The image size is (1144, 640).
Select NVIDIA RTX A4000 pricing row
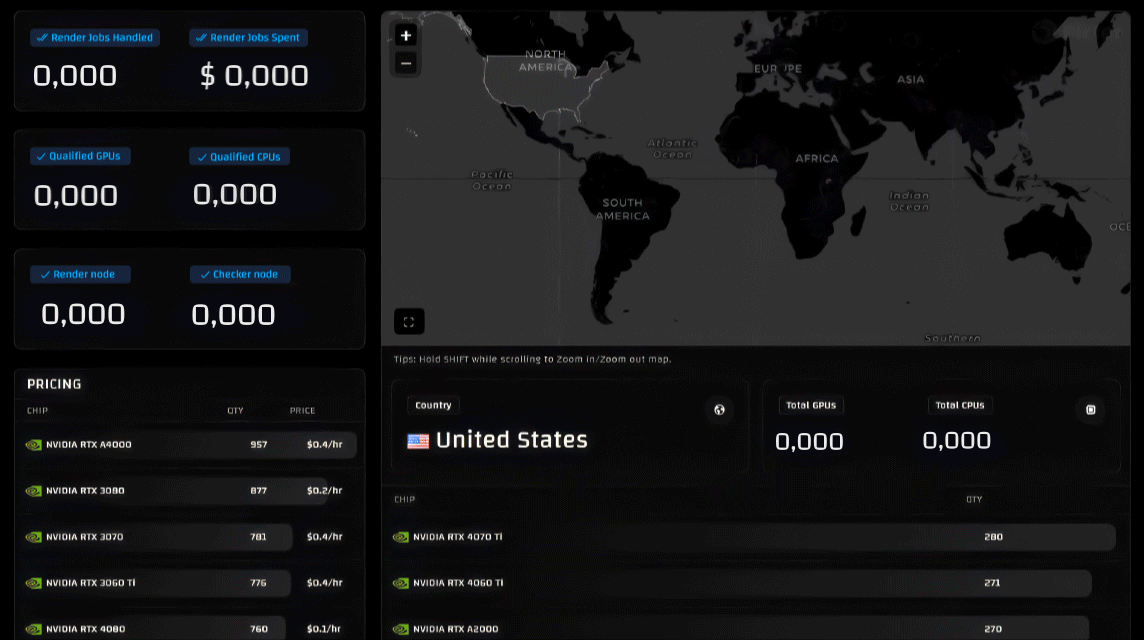[190, 444]
